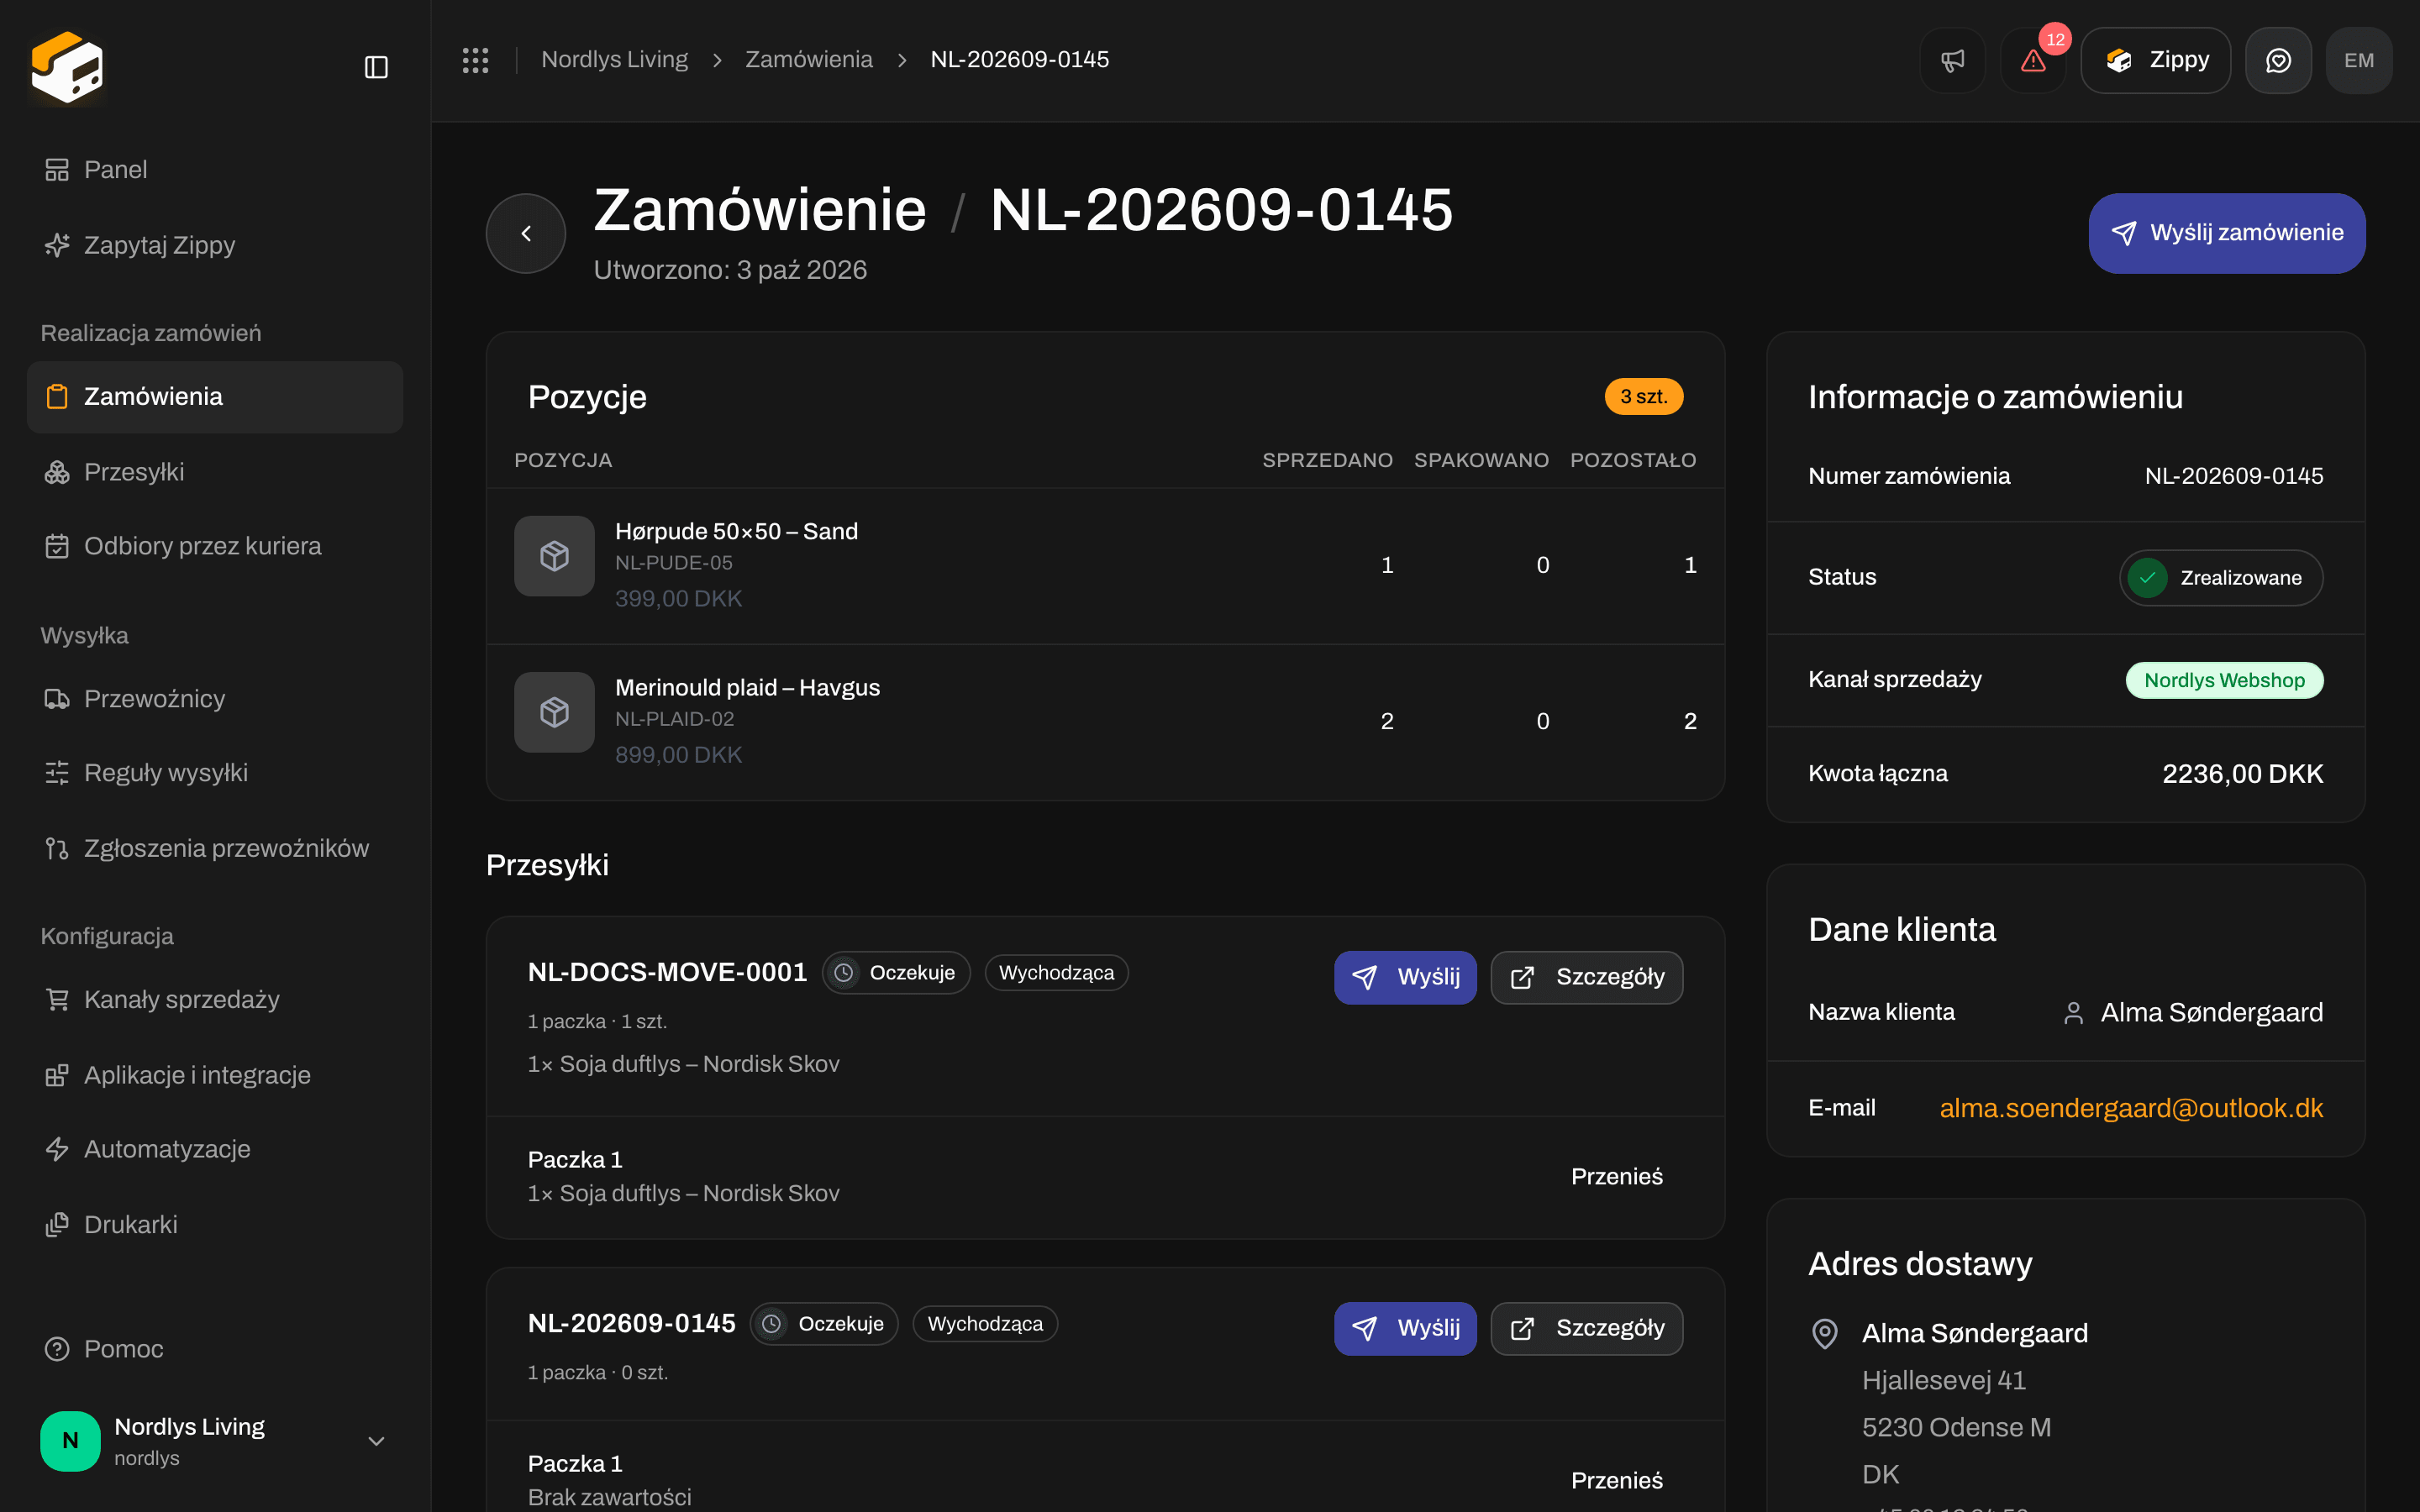Open announcements megaphone icon
Image resolution: width=2420 pixels, height=1512 pixels.
click(x=1952, y=60)
